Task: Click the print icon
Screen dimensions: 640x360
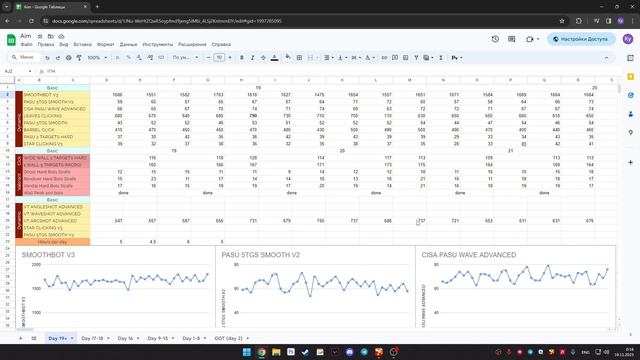Action: [69, 58]
